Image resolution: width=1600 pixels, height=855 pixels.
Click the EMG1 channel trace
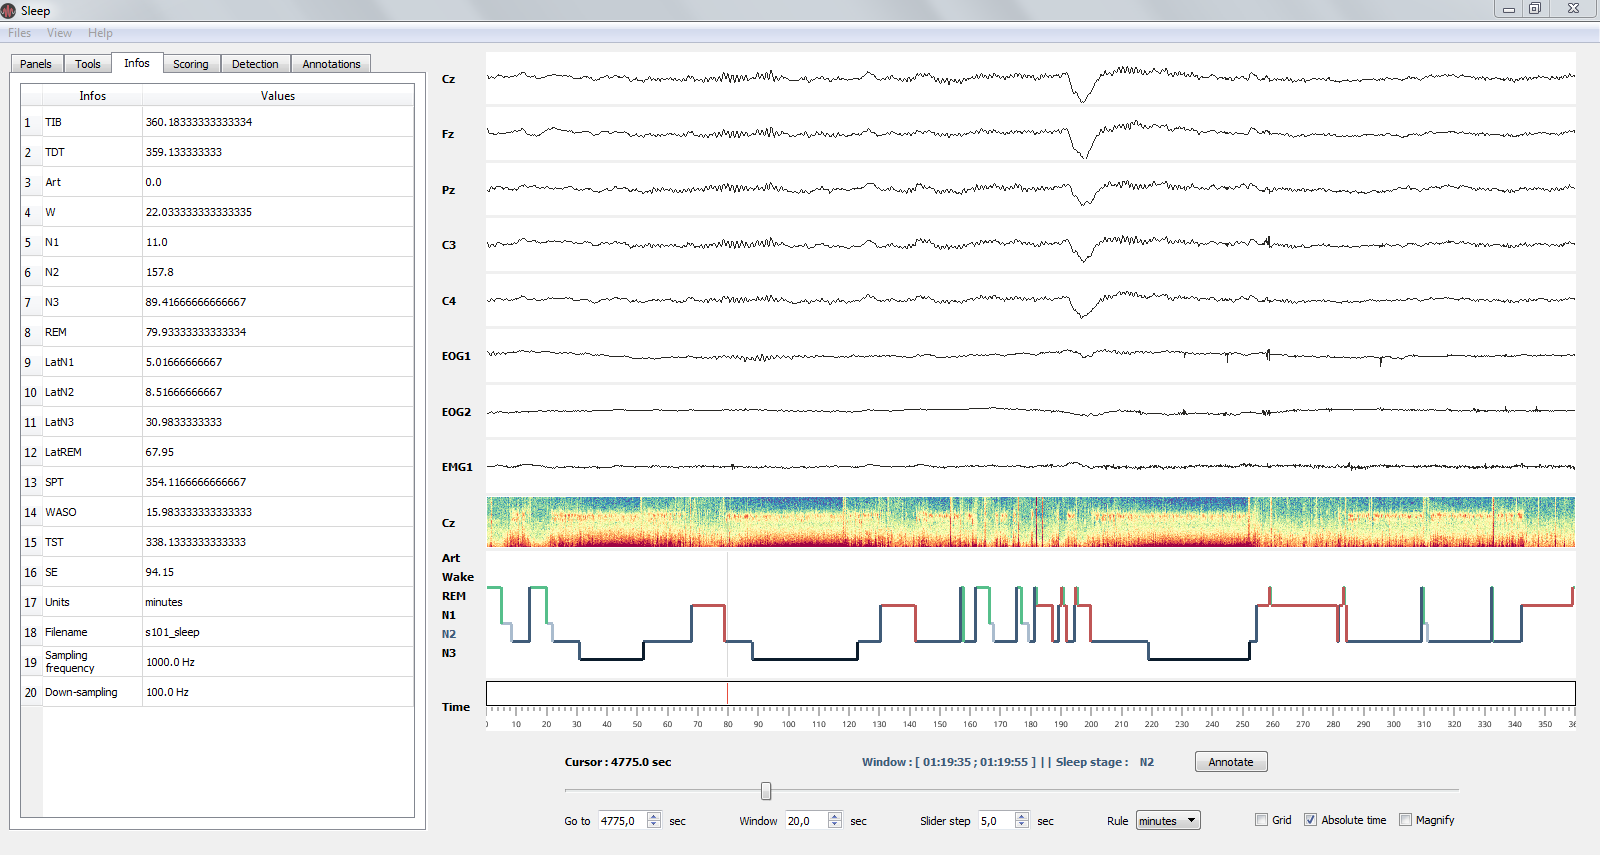pyautogui.click(x=1031, y=466)
